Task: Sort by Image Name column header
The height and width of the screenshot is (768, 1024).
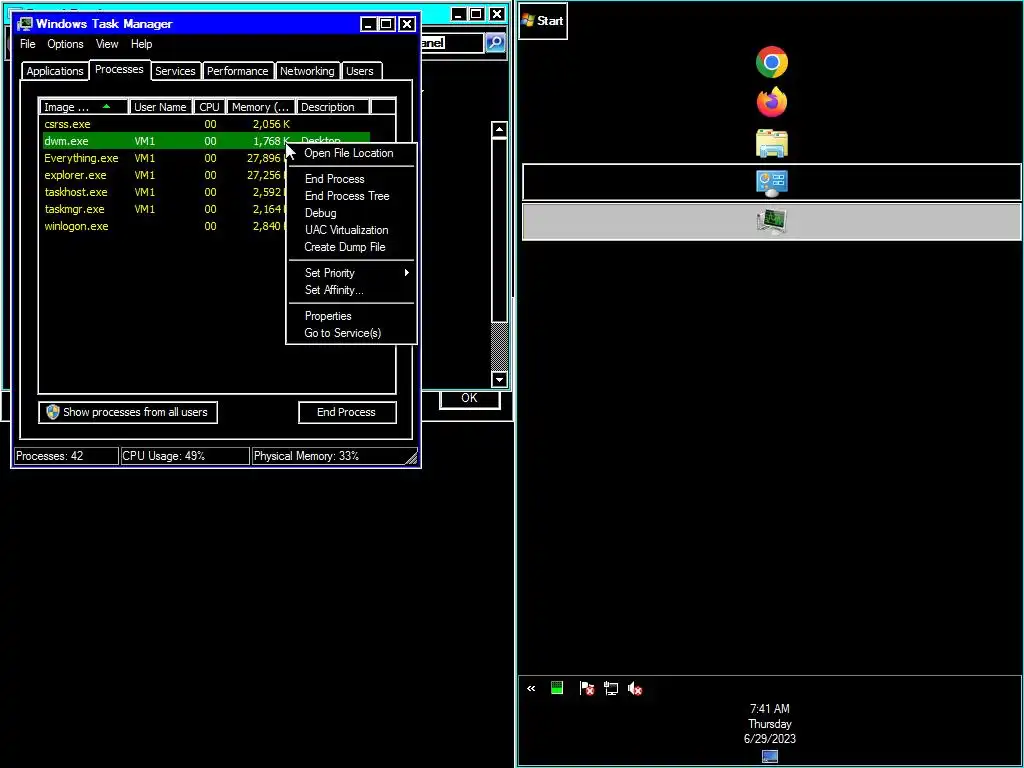Action: click(84, 107)
